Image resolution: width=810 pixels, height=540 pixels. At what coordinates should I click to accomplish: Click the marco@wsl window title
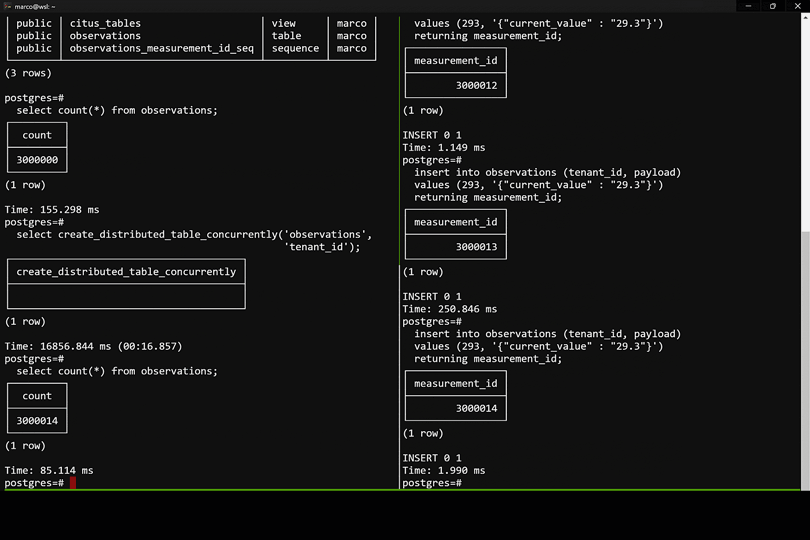(x=35, y=7)
